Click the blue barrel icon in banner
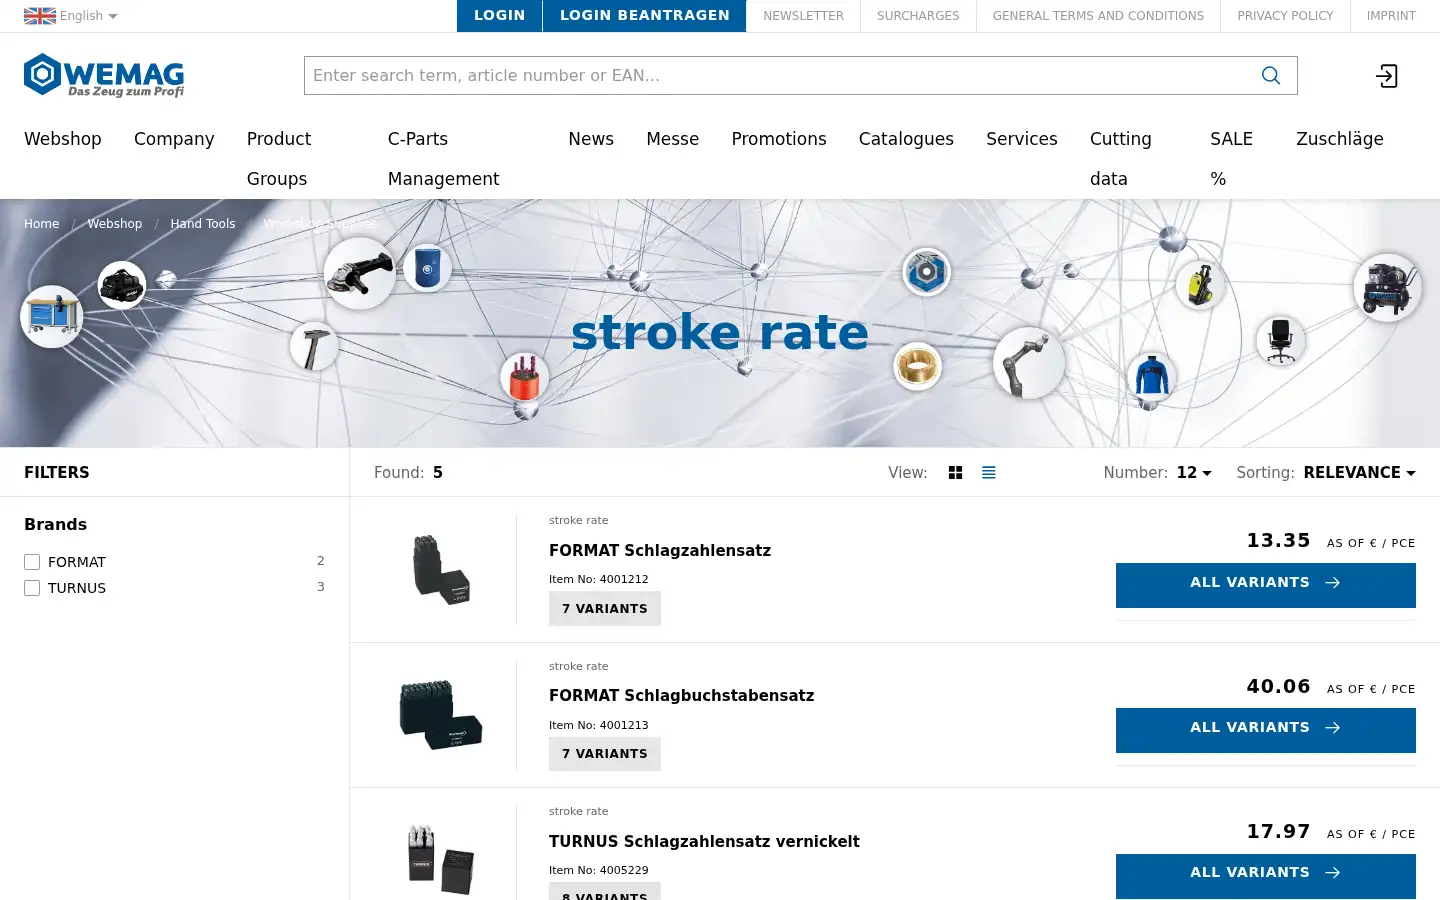The height and width of the screenshot is (900, 1440). tap(427, 267)
